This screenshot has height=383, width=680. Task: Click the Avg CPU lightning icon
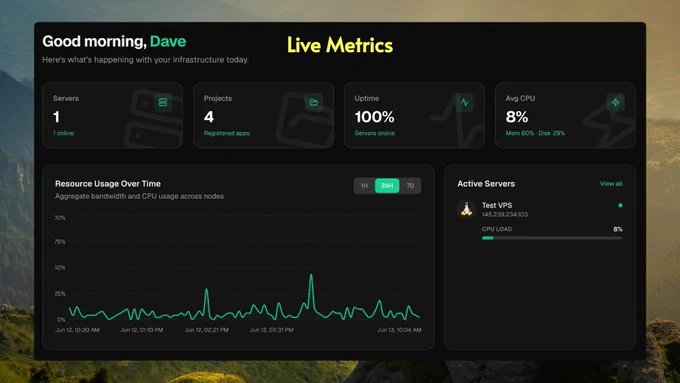click(x=615, y=102)
